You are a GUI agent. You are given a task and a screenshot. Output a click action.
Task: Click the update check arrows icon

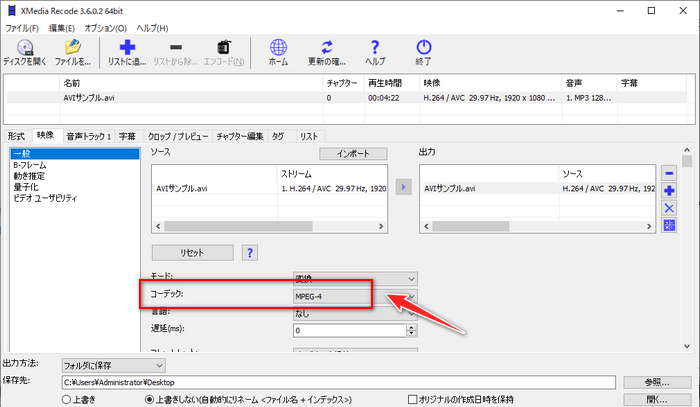[327, 46]
